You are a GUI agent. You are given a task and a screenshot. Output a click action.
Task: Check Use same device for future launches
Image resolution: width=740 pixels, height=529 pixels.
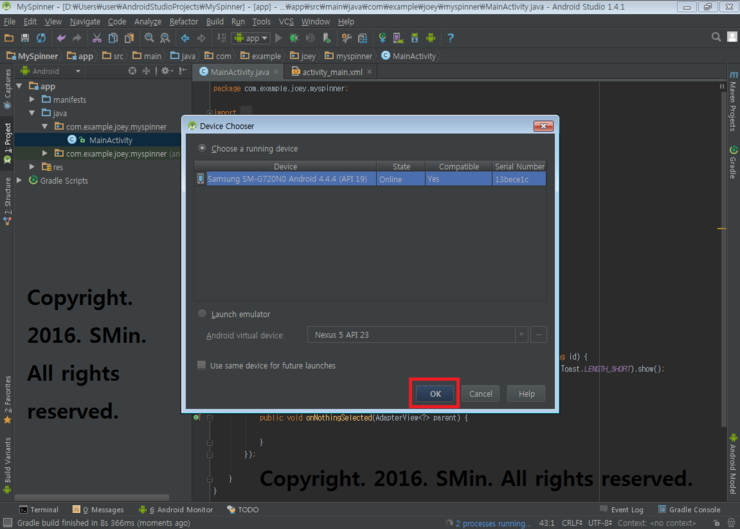click(202, 365)
